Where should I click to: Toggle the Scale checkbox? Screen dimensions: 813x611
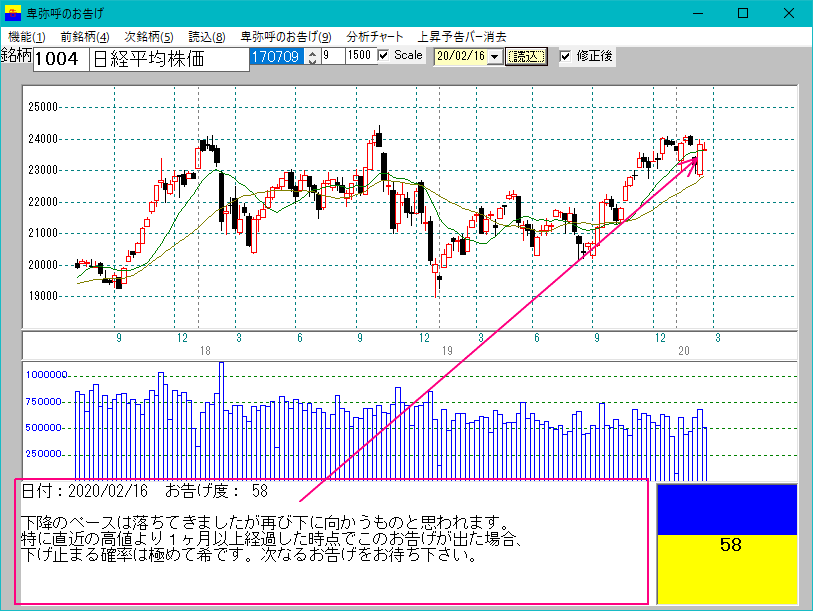tap(383, 55)
